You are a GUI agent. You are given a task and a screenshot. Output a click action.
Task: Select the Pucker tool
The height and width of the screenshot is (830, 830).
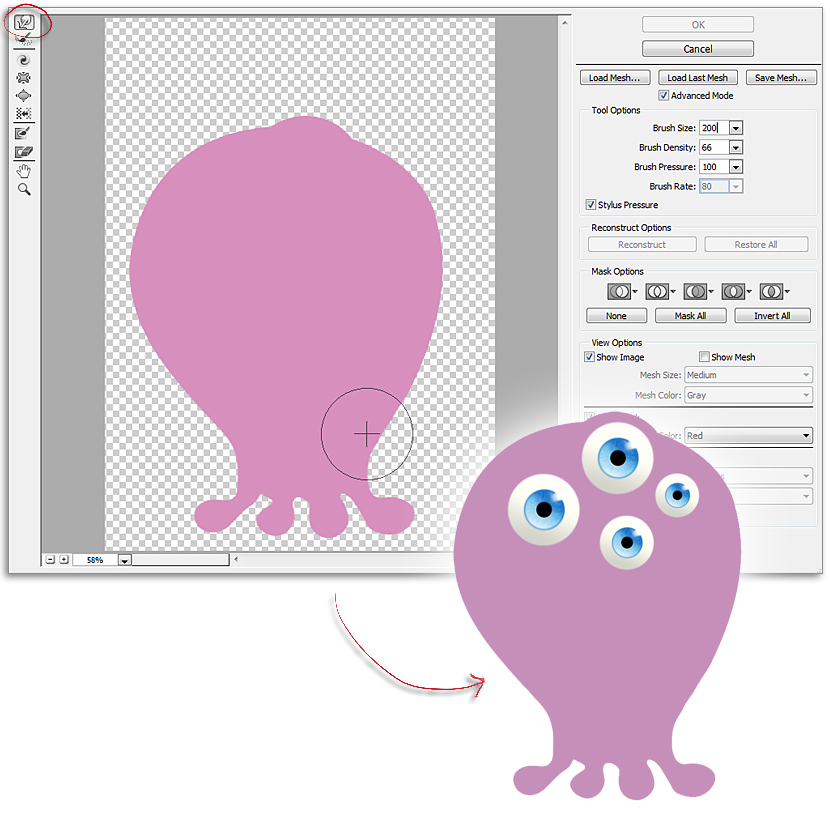tap(24, 78)
